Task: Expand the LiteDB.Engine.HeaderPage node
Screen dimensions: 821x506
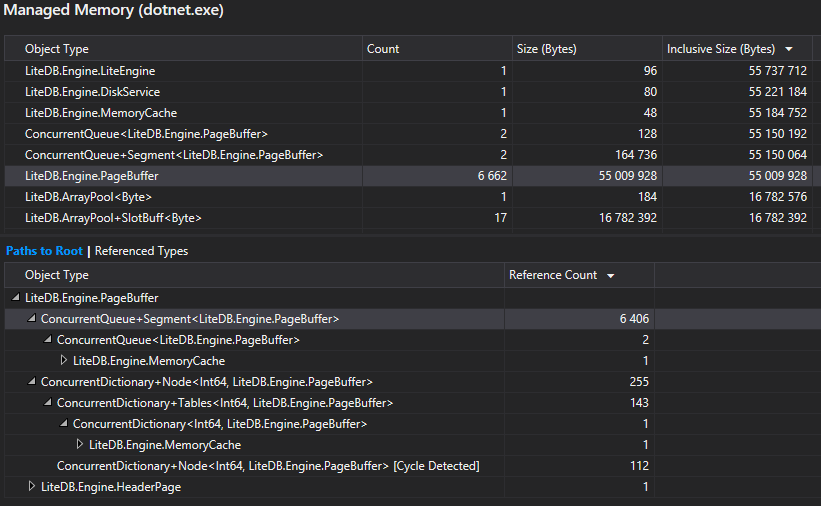Action: point(32,486)
